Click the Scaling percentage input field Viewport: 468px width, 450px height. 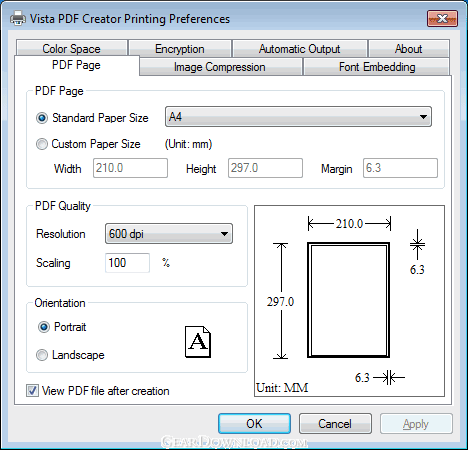click(127, 263)
